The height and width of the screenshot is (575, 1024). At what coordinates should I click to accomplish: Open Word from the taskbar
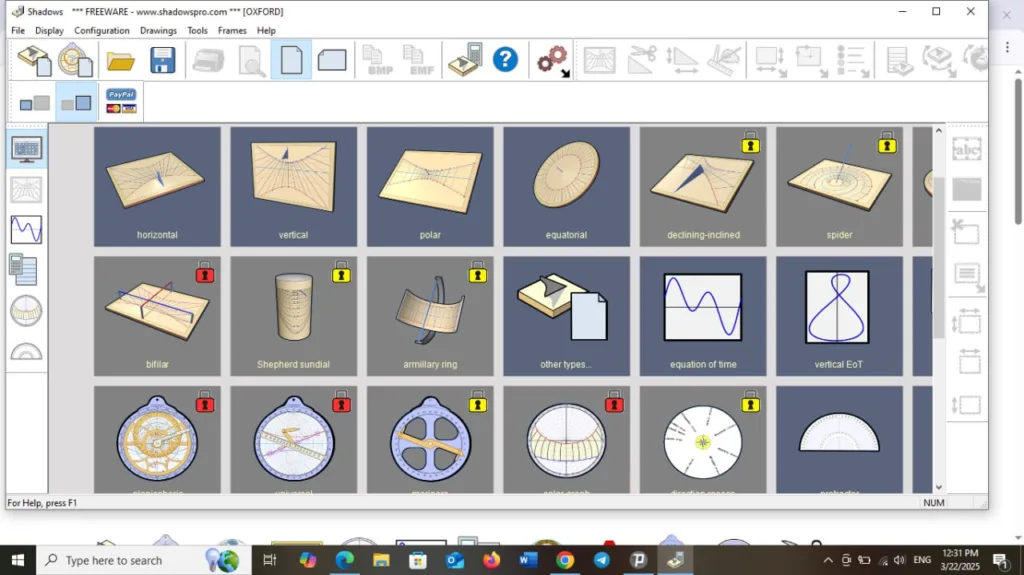tap(528, 560)
